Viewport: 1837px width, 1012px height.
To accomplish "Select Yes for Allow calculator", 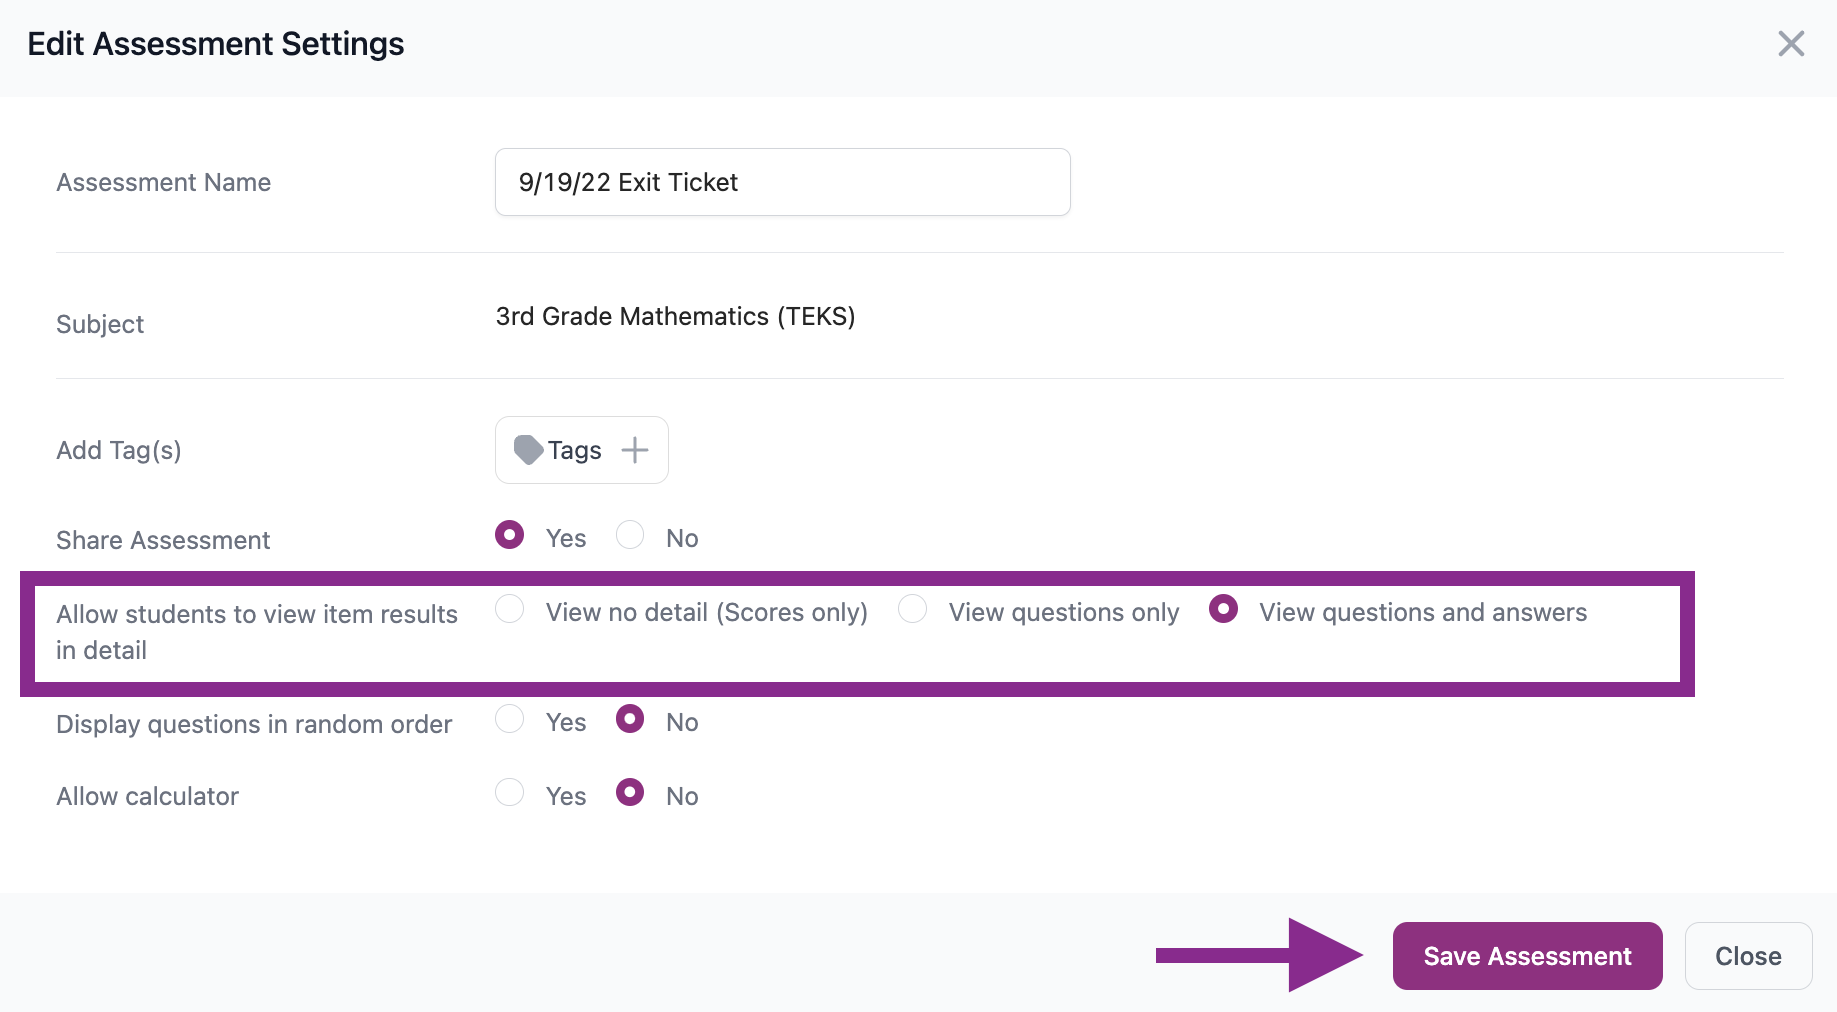I will pos(510,793).
